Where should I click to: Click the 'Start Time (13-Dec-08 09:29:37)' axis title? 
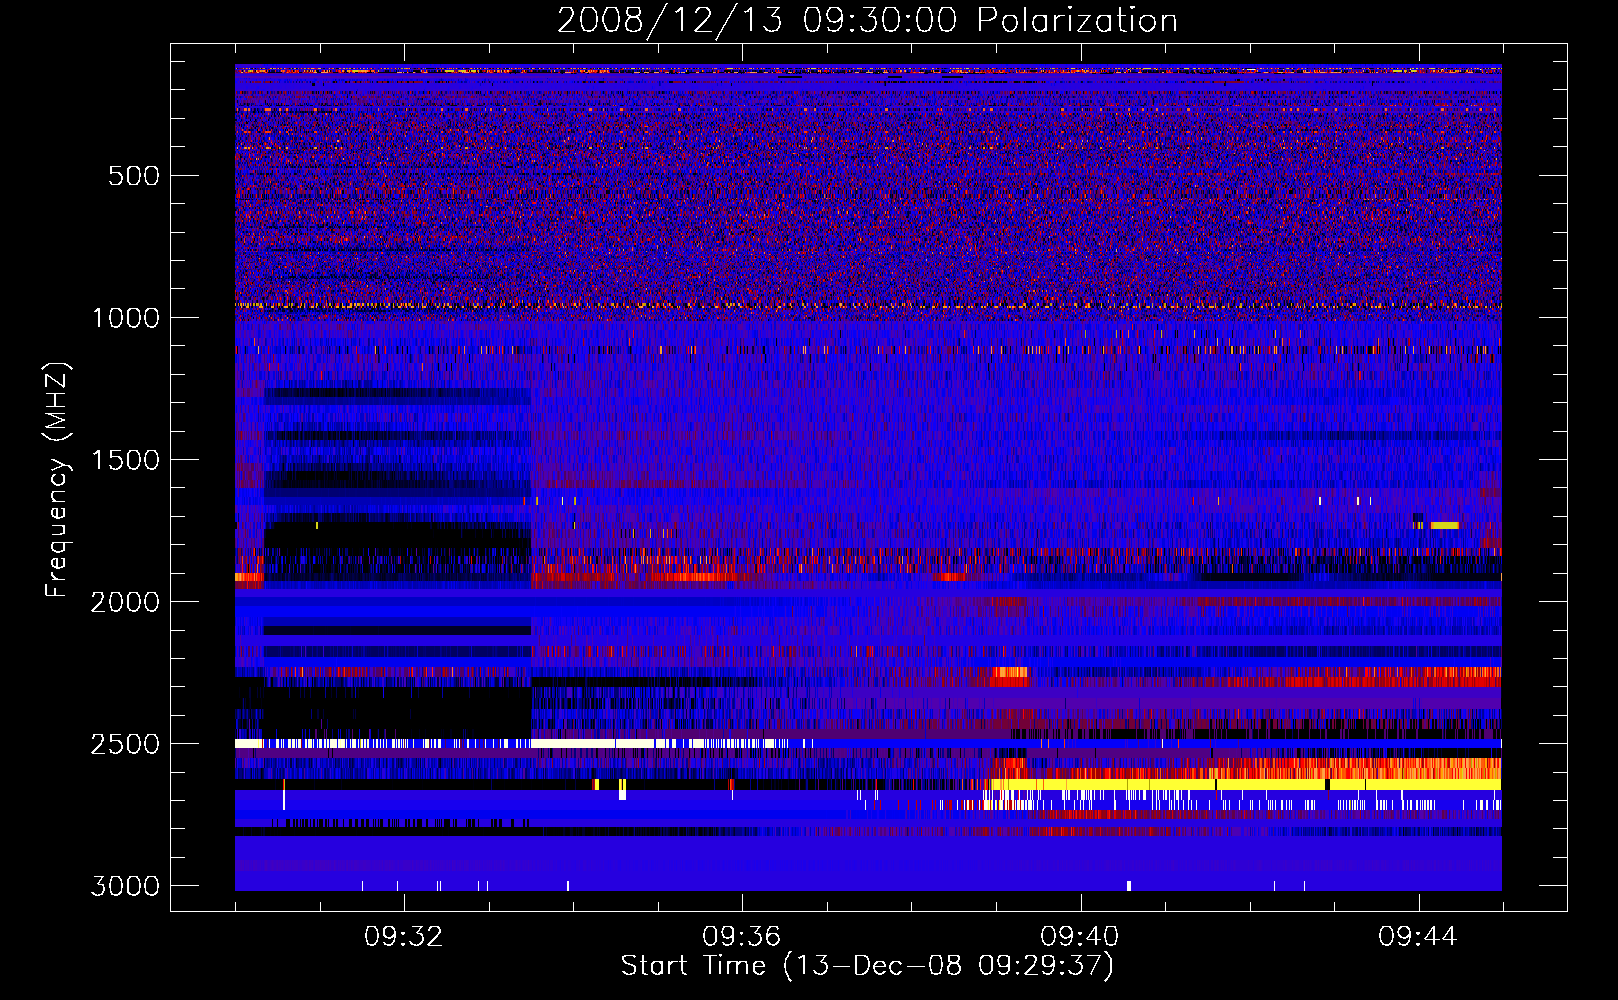coord(867,966)
